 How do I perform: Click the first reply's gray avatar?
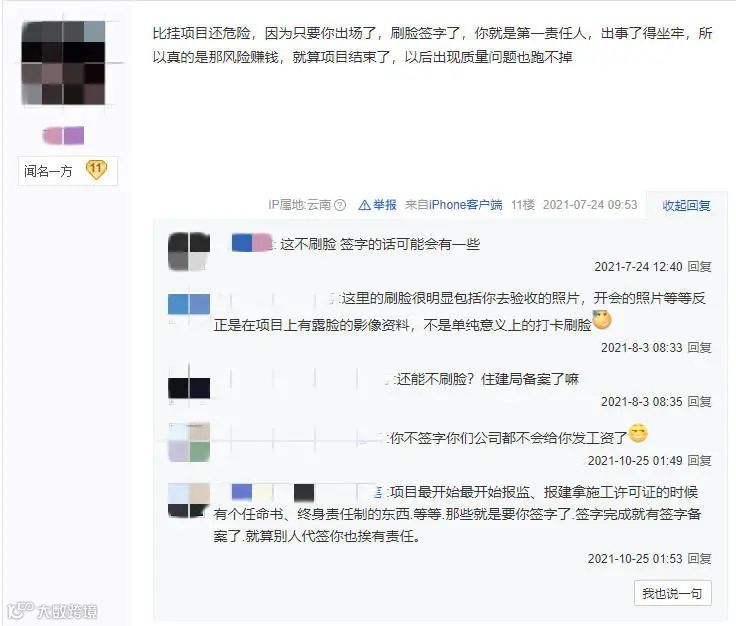(189, 252)
